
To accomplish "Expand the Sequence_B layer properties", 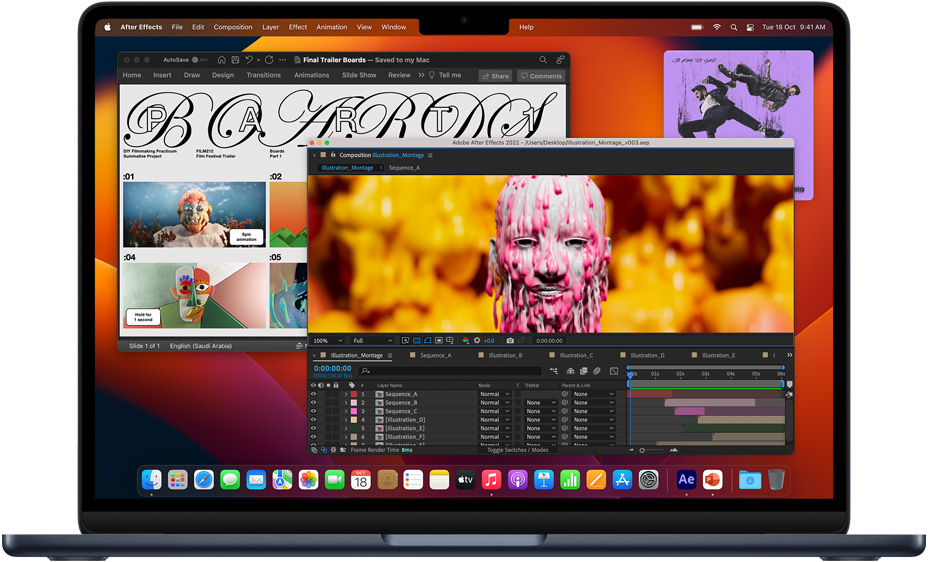I will coord(346,403).
